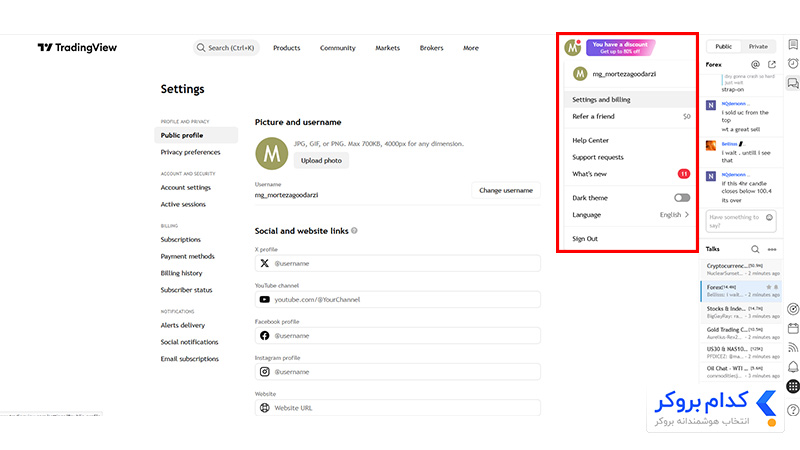
Task: Click the Social and website links help icon
Action: pos(354,231)
